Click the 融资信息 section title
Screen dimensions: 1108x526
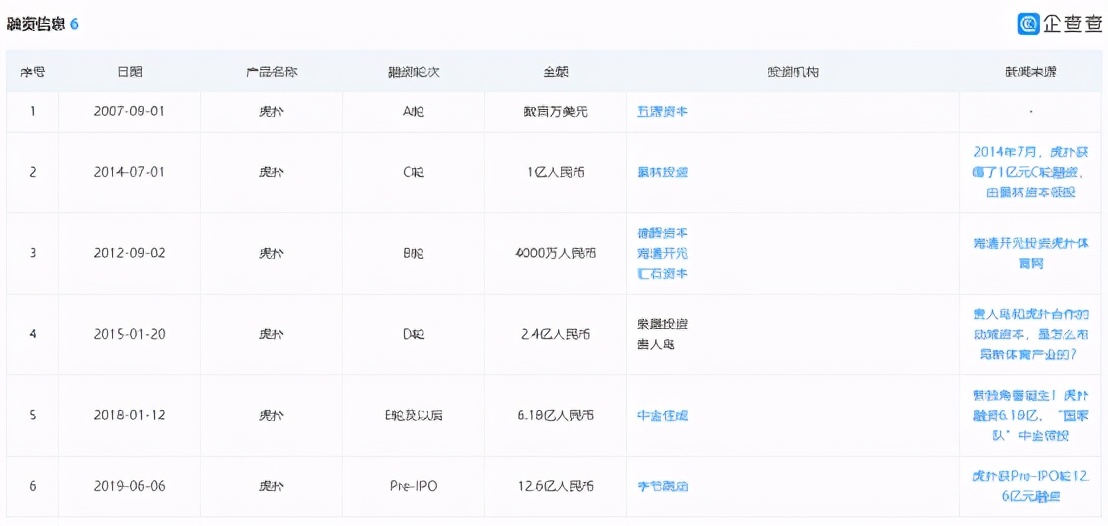[x=36, y=24]
